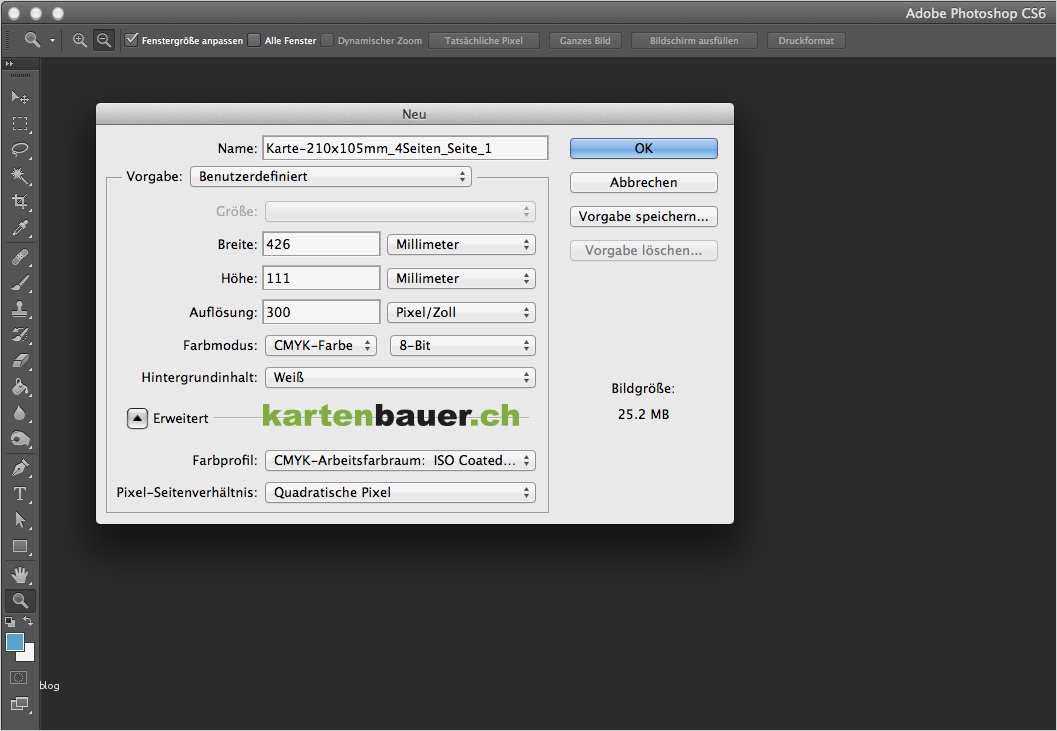1057x731 pixels.
Task: Select the History Brush tool
Action: click(20, 335)
